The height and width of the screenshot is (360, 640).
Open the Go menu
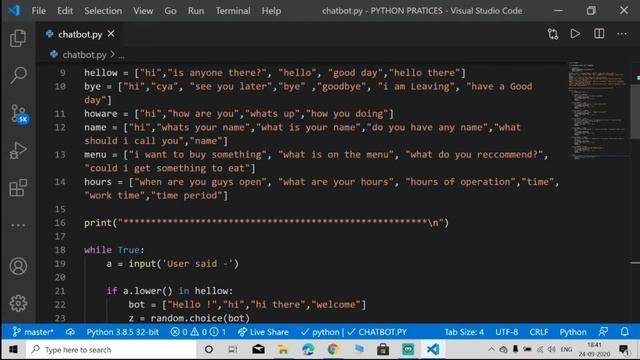(170, 11)
